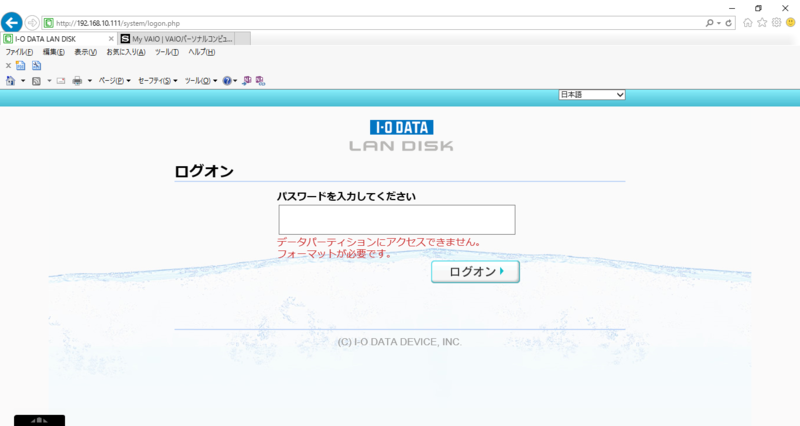Open the ツール(O) command bar dropdown
The height and width of the screenshot is (426, 800).
point(201,81)
